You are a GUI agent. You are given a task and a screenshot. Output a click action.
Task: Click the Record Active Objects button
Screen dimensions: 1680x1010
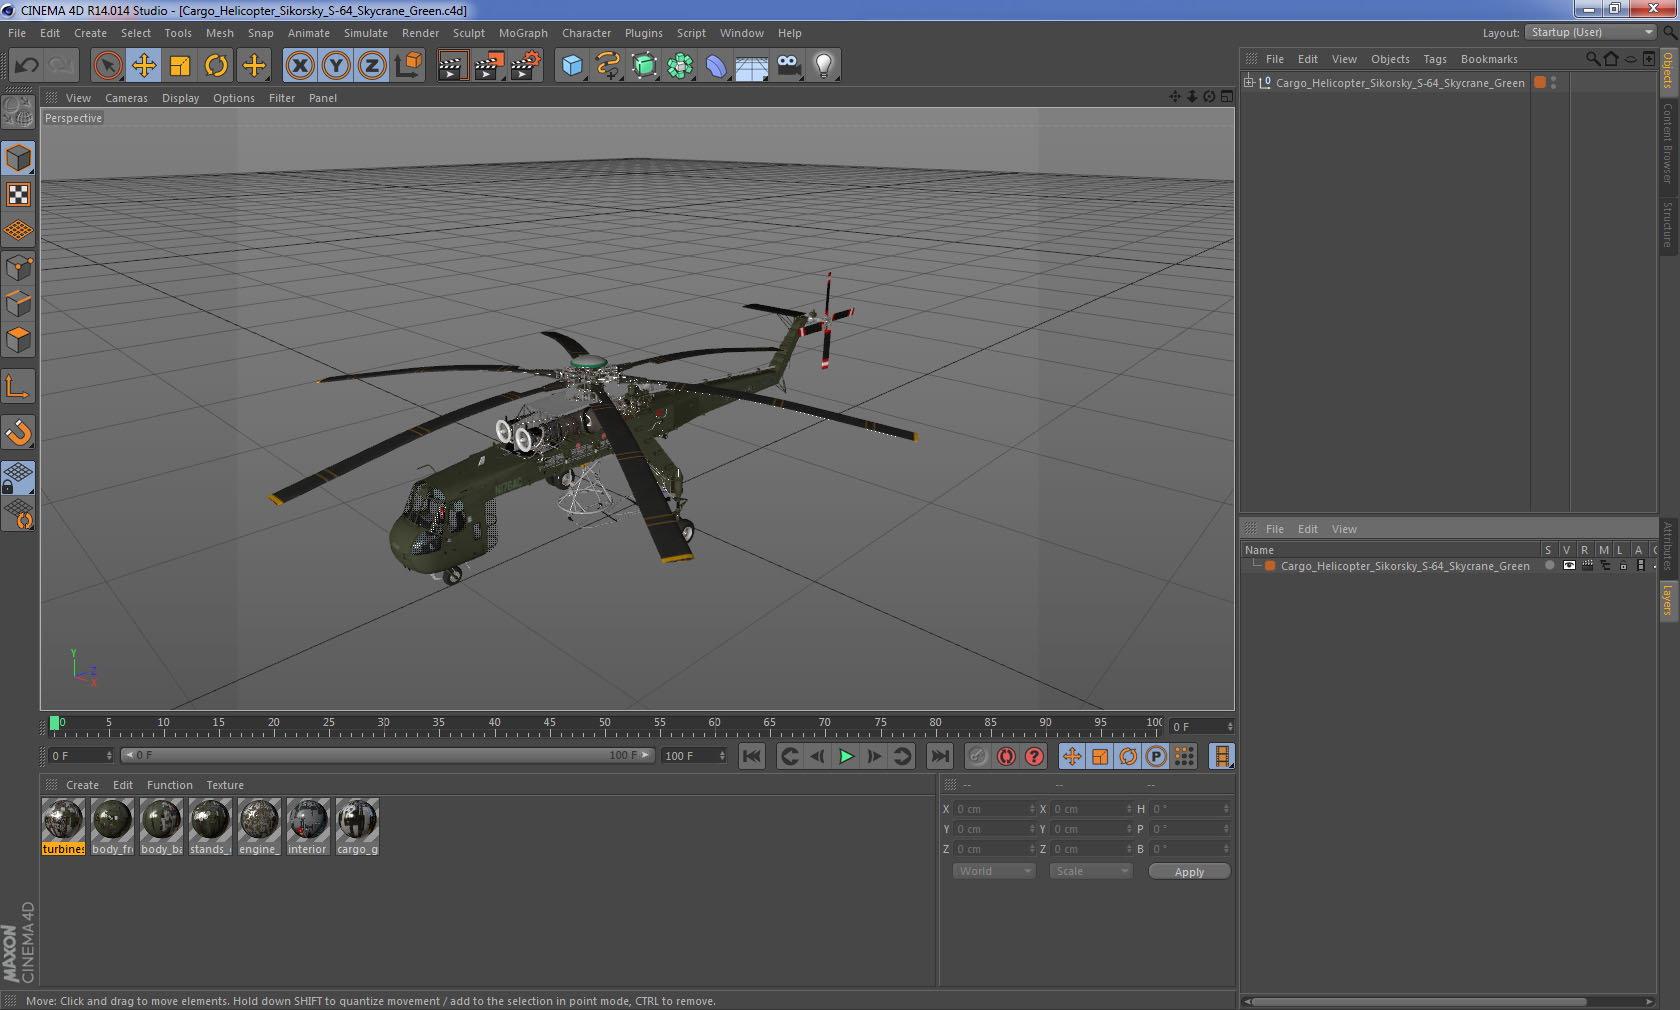pyautogui.click(x=978, y=756)
